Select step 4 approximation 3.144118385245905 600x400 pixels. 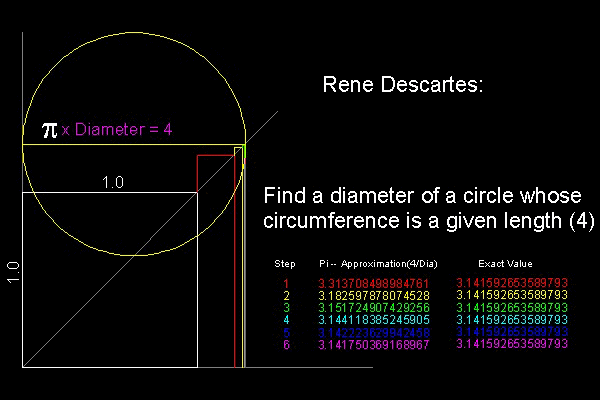(x=373, y=320)
